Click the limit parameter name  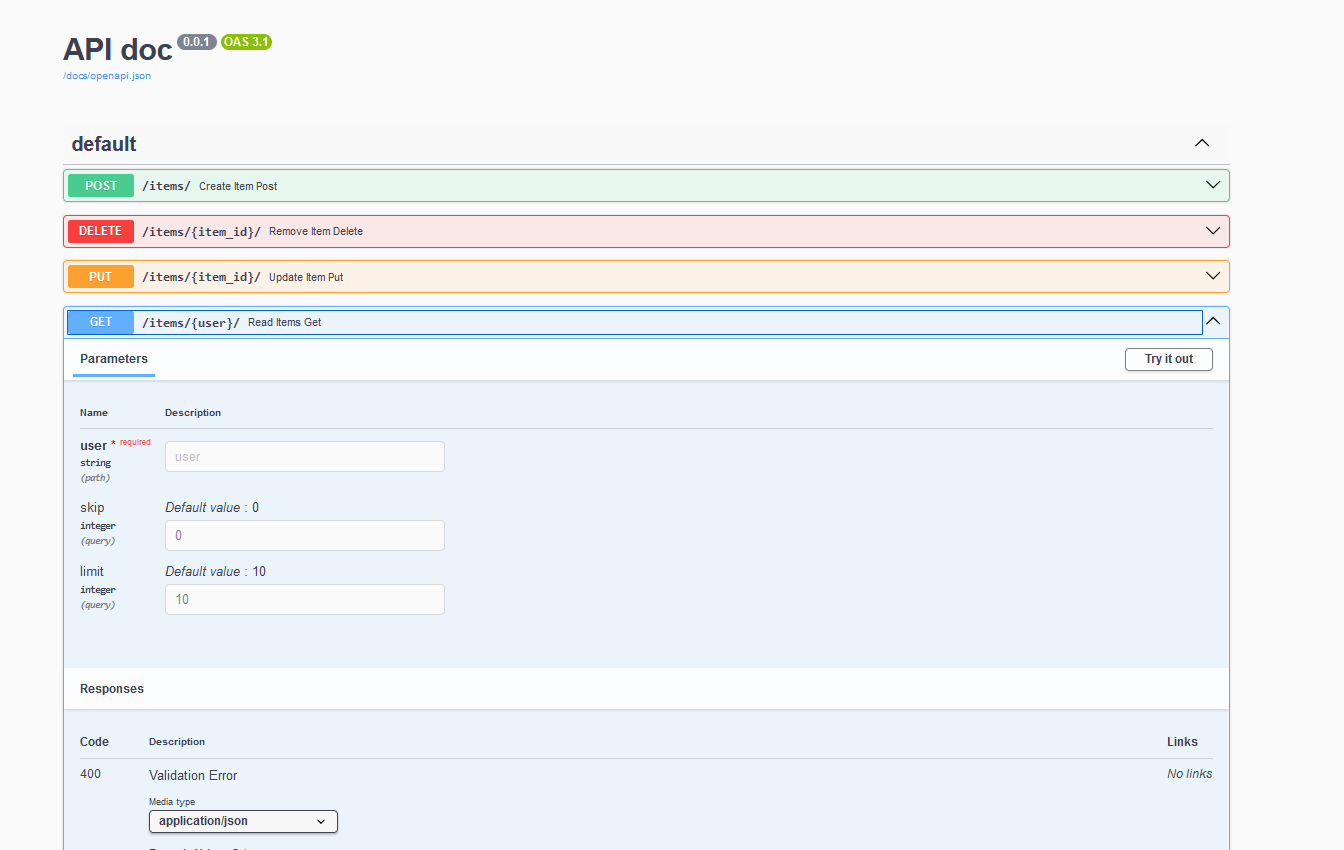pos(92,572)
